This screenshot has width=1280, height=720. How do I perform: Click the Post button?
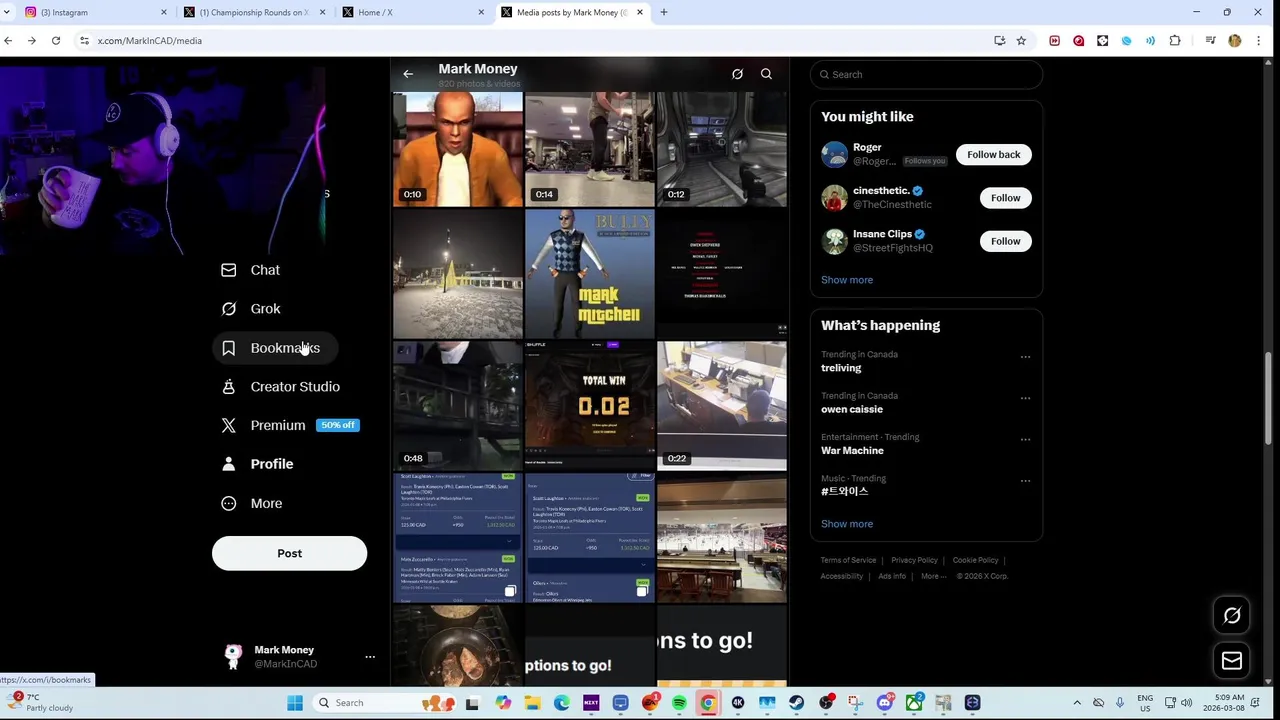pos(289,553)
